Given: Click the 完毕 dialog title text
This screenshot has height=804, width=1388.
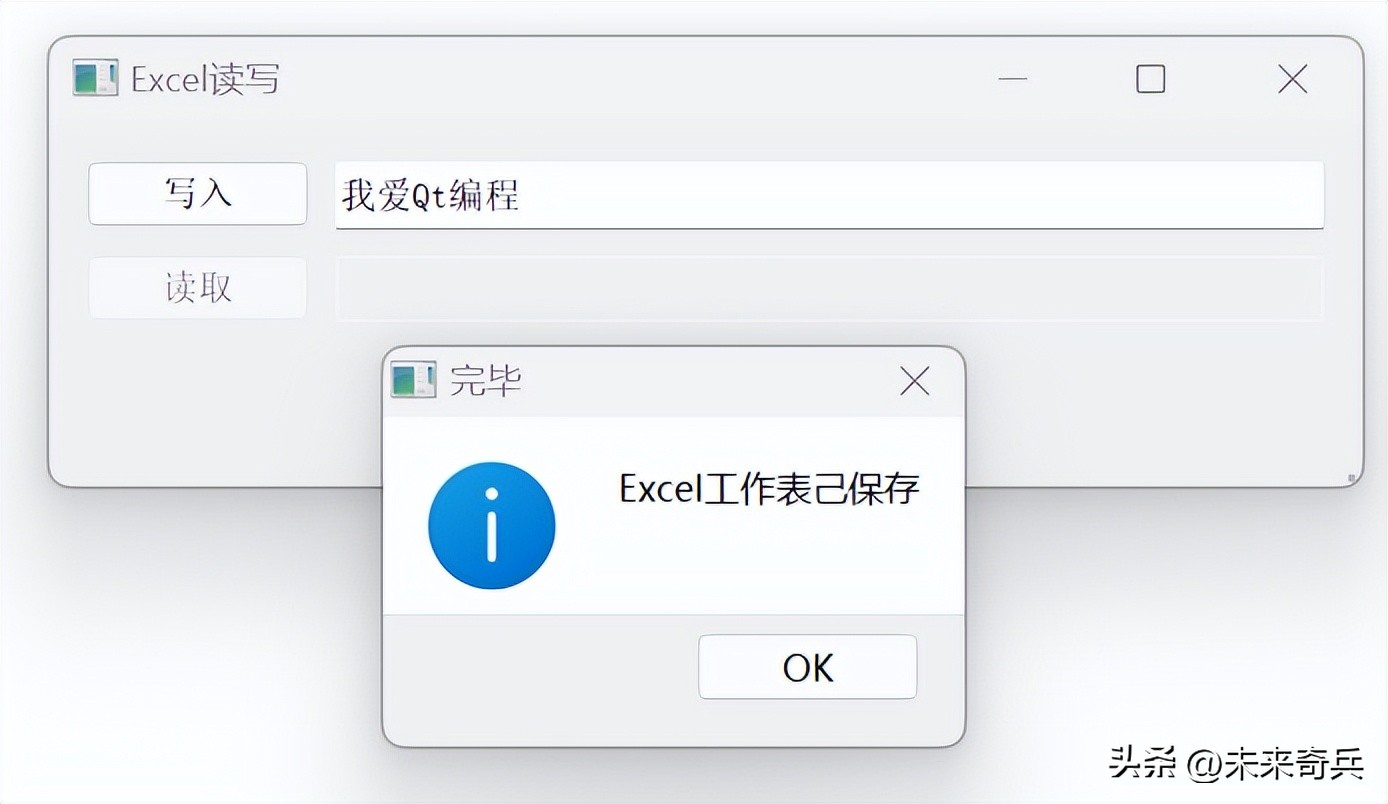Looking at the screenshot, I should click(x=485, y=381).
